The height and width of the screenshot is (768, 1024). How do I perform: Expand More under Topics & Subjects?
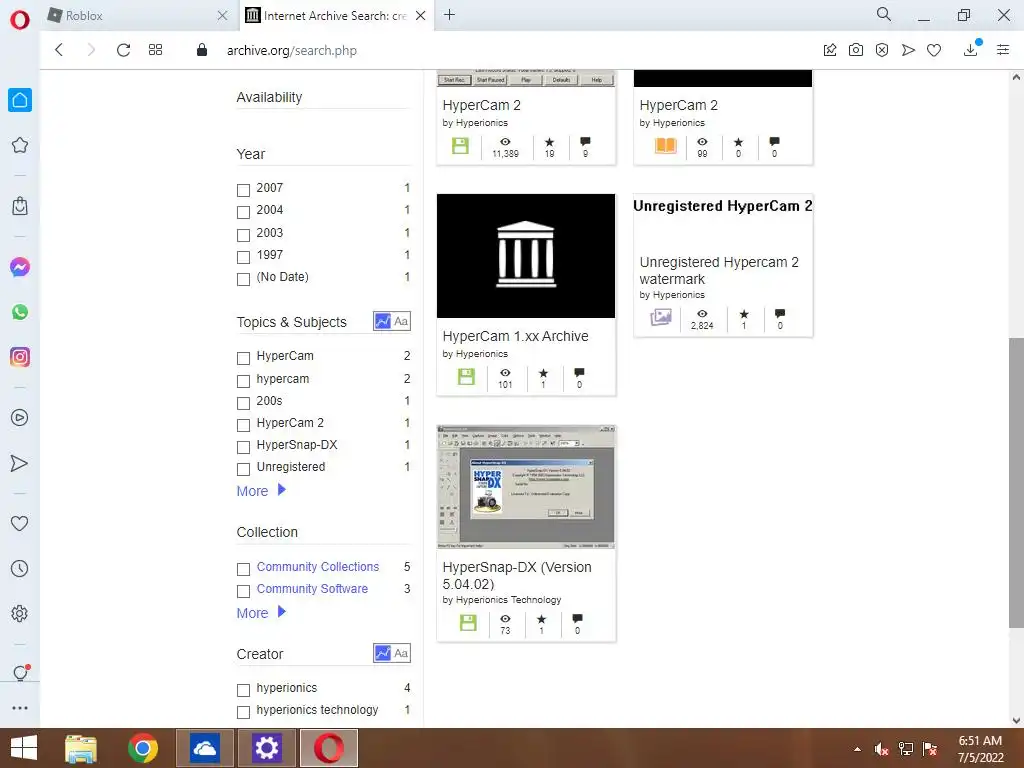pos(261,491)
